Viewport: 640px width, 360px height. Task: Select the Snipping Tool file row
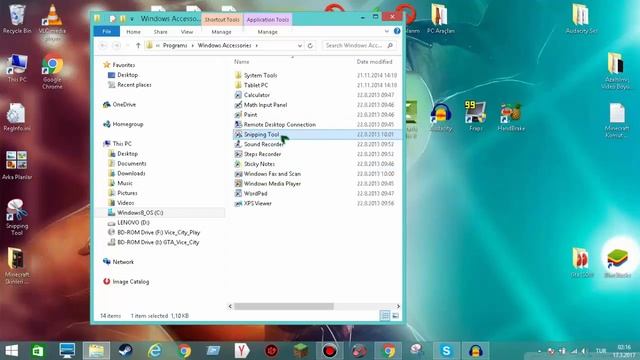pyautogui.click(x=317, y=134)
